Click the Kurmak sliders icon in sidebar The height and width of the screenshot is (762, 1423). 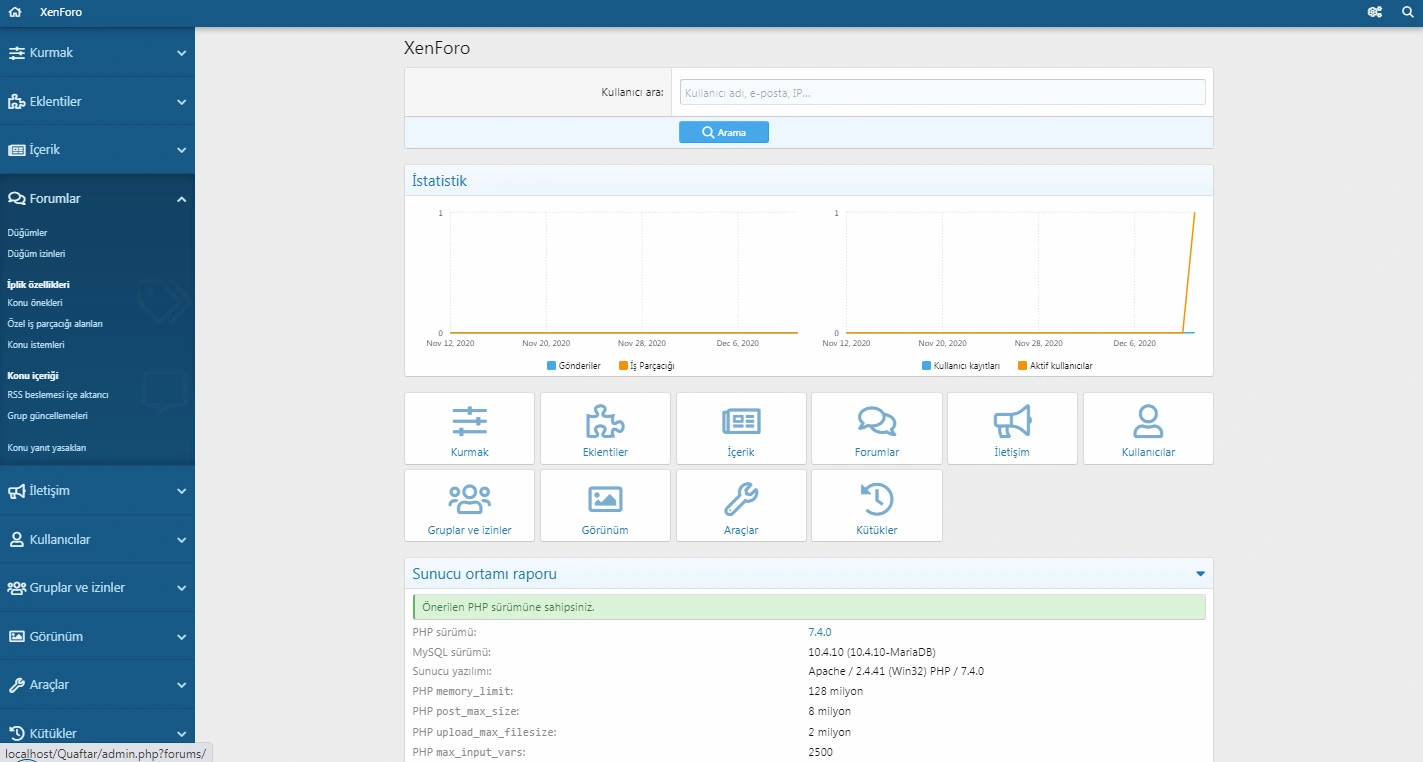(17, 53)
